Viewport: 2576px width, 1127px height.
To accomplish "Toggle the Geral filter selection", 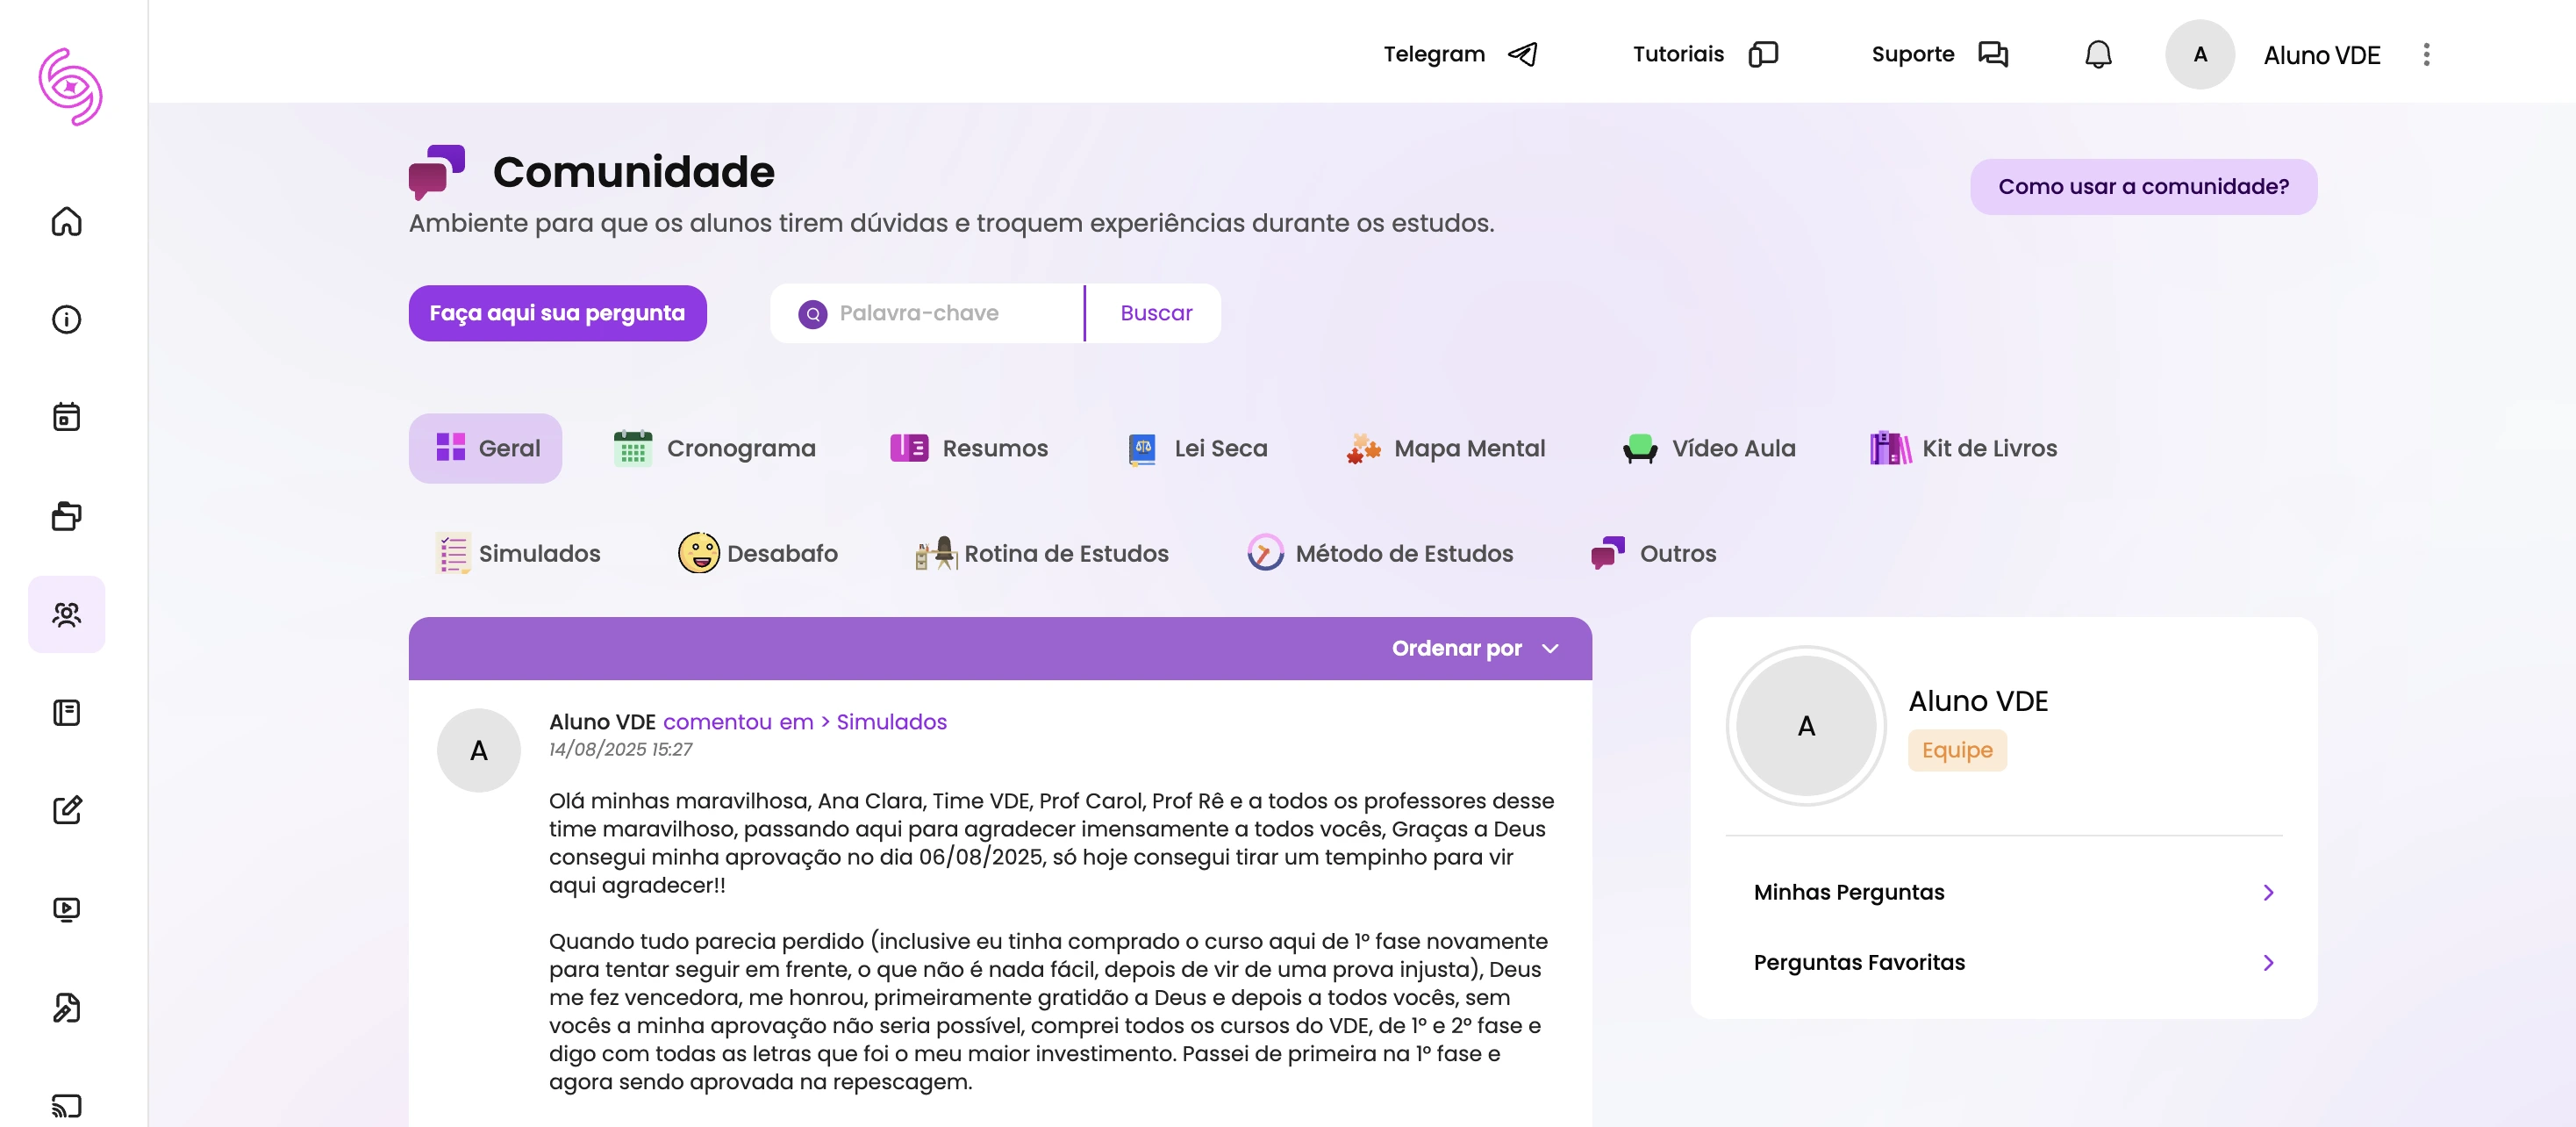I will pyautogui.click(x=485, y=448).
